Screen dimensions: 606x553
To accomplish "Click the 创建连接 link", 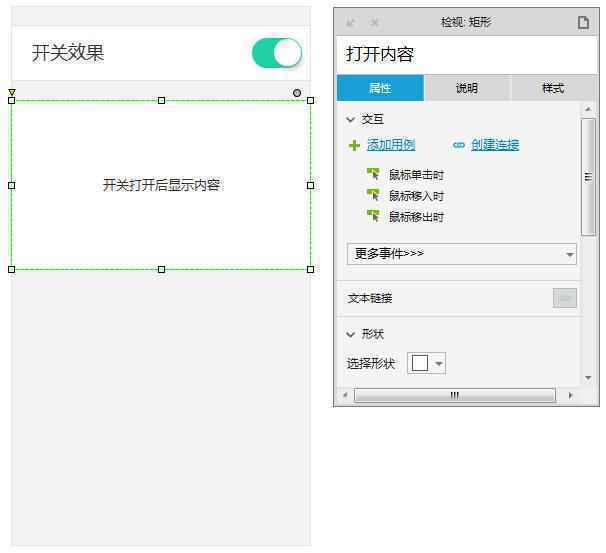I will [495, 145].
